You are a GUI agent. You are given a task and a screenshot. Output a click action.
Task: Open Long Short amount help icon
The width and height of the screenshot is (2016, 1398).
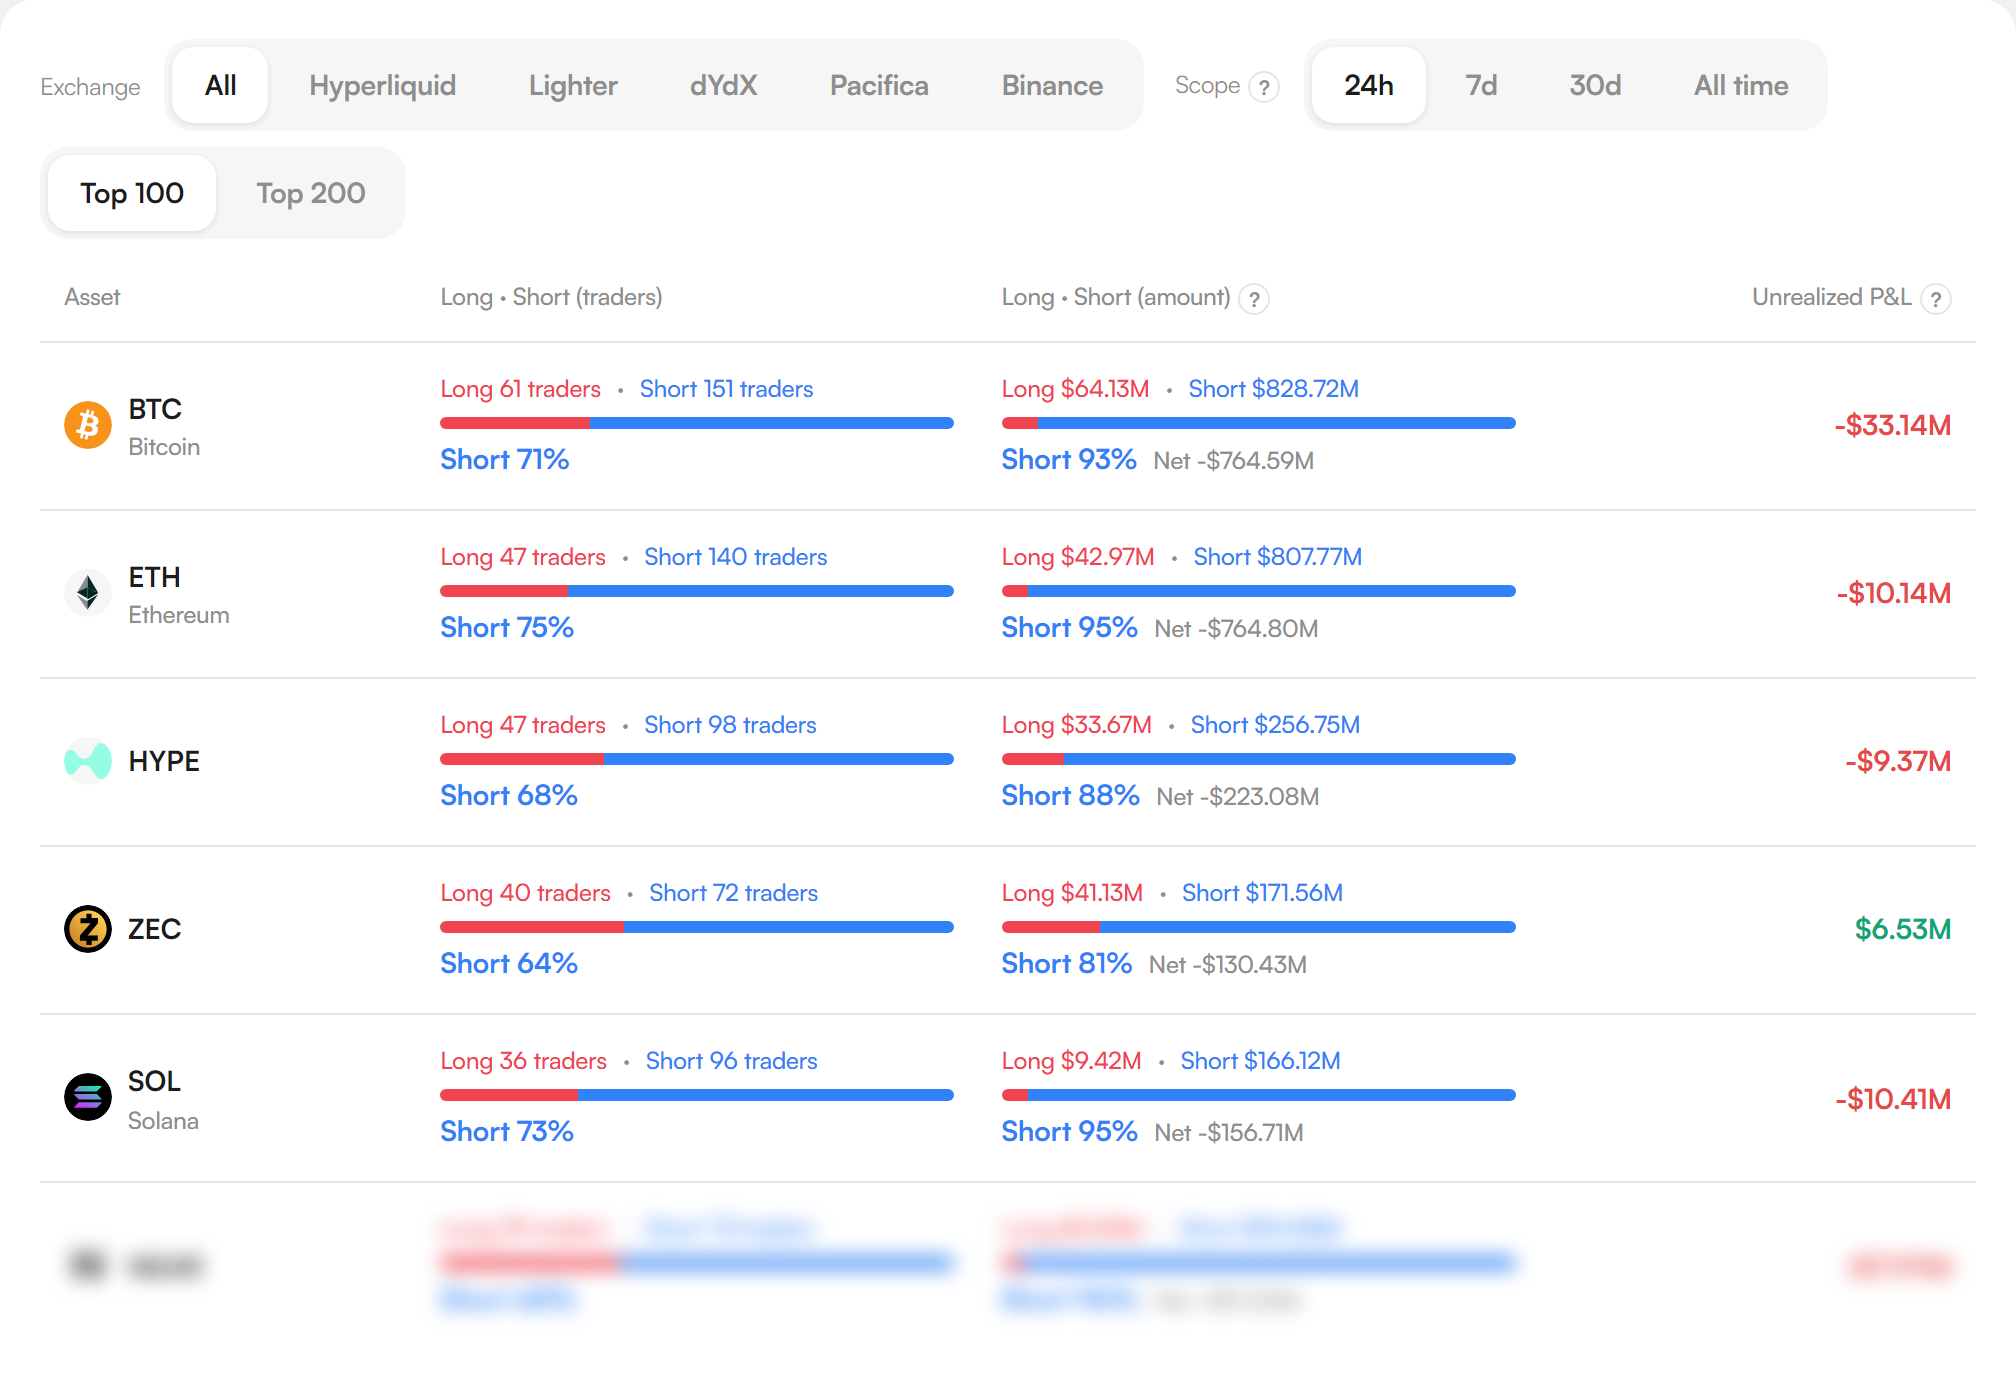point(1254,299)
